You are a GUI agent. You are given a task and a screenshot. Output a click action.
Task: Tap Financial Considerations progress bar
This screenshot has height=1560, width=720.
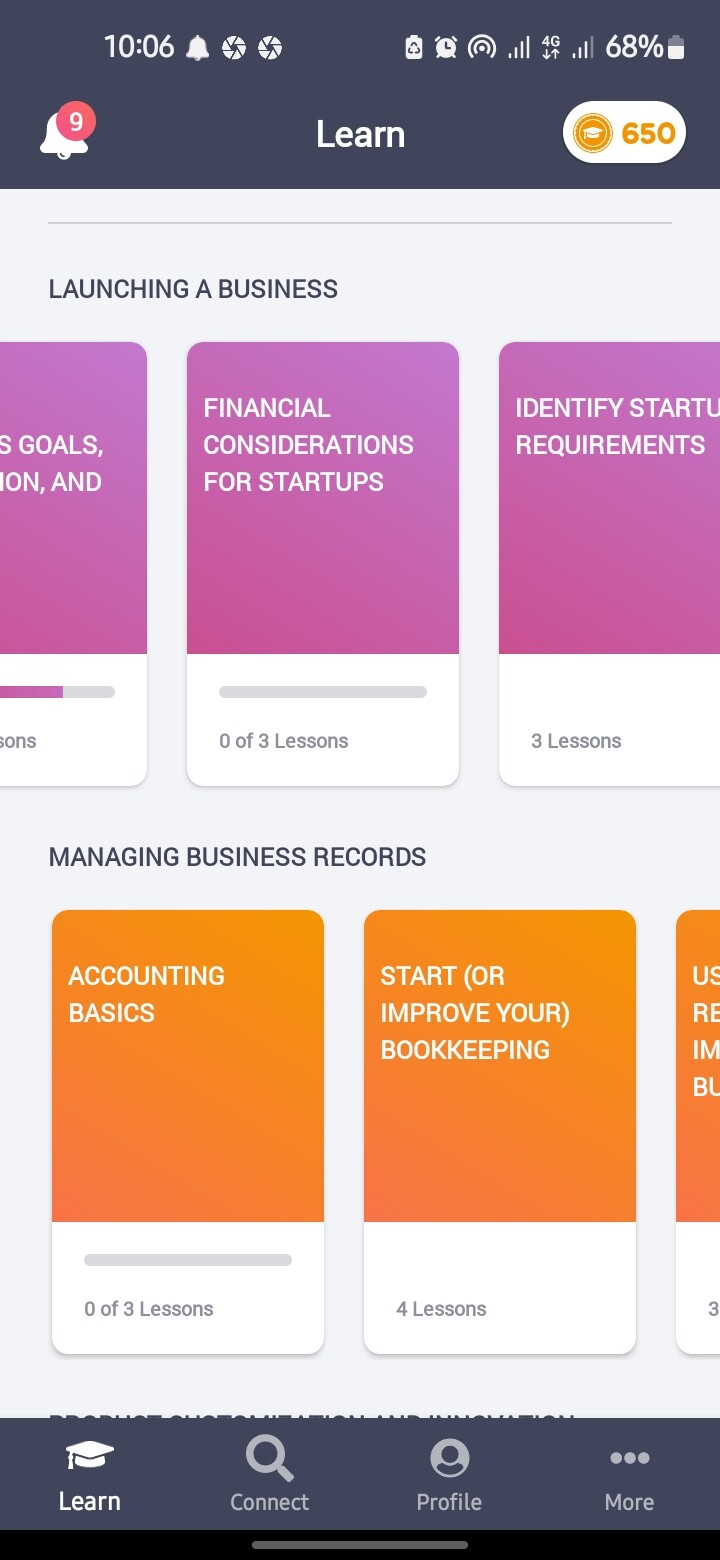323,692
